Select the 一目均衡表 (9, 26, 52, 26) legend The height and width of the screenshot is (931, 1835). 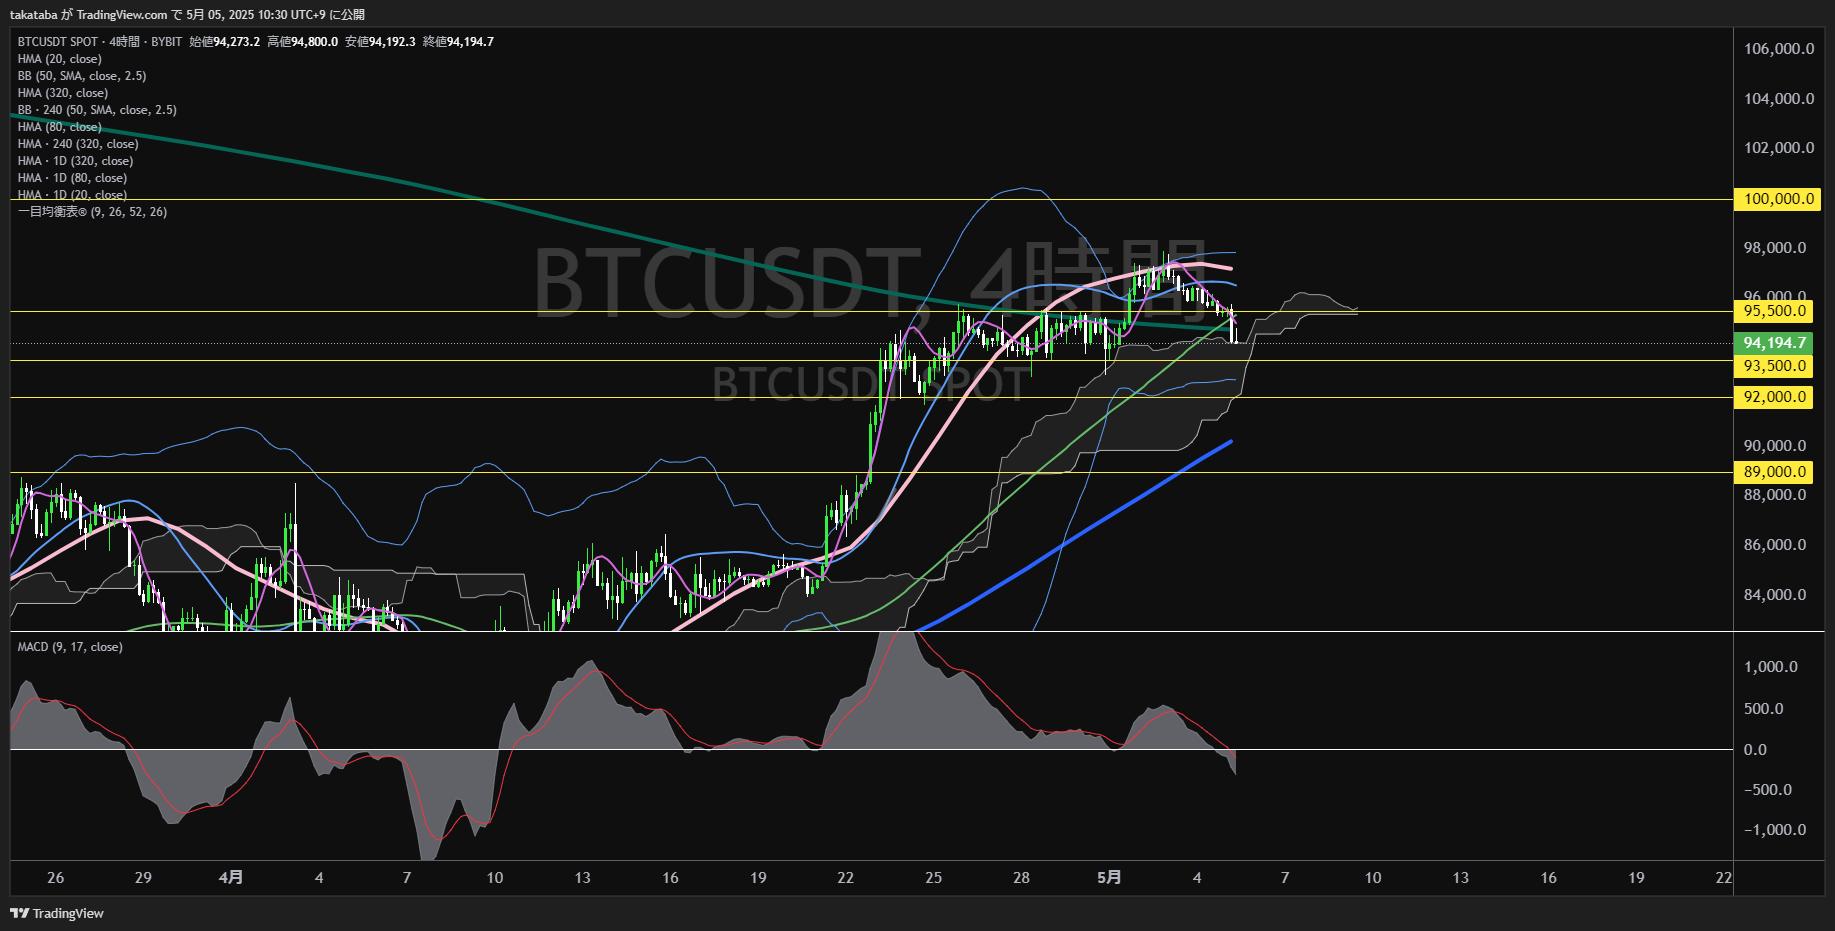[92, 212]
